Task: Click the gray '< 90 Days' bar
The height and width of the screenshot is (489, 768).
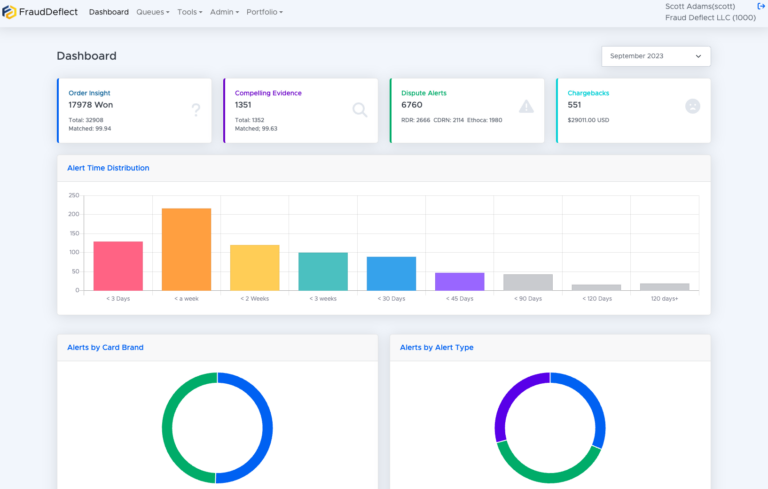Action: (528, 282)
